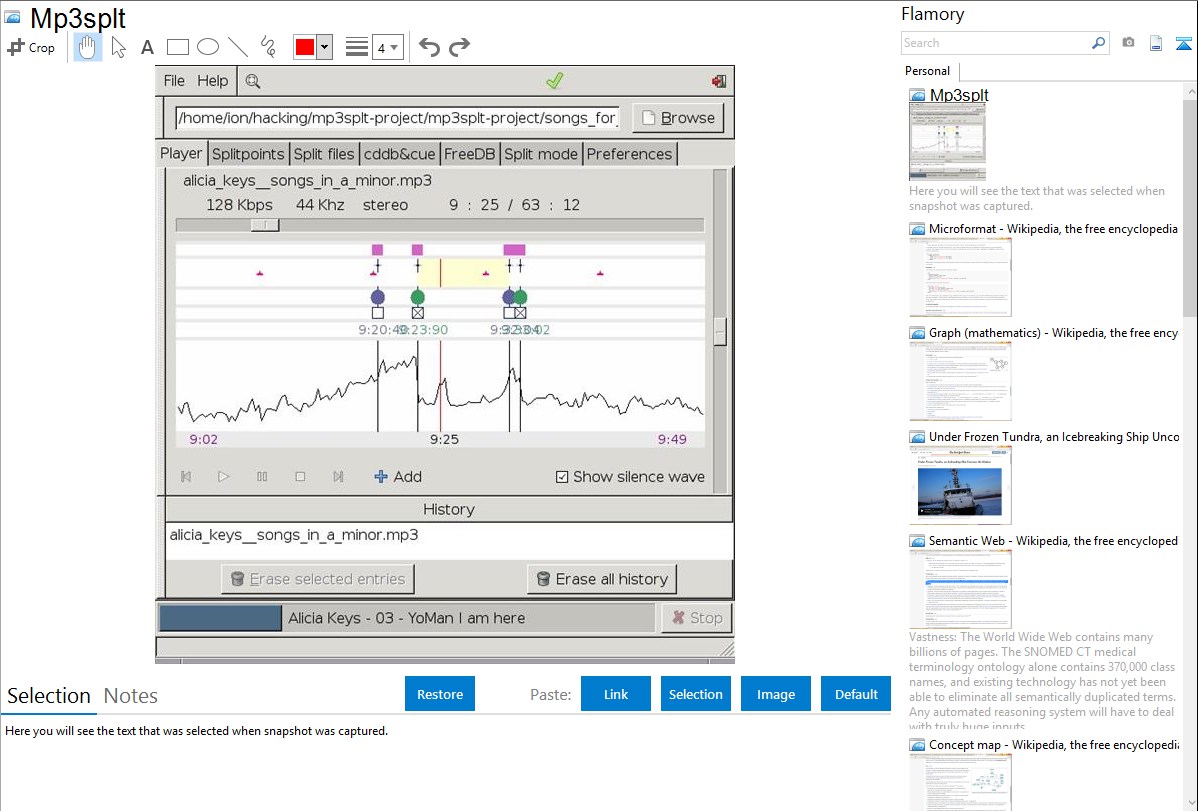Click the red color swatch
This screenshot has width=1198, height=811.
(305, 47)
